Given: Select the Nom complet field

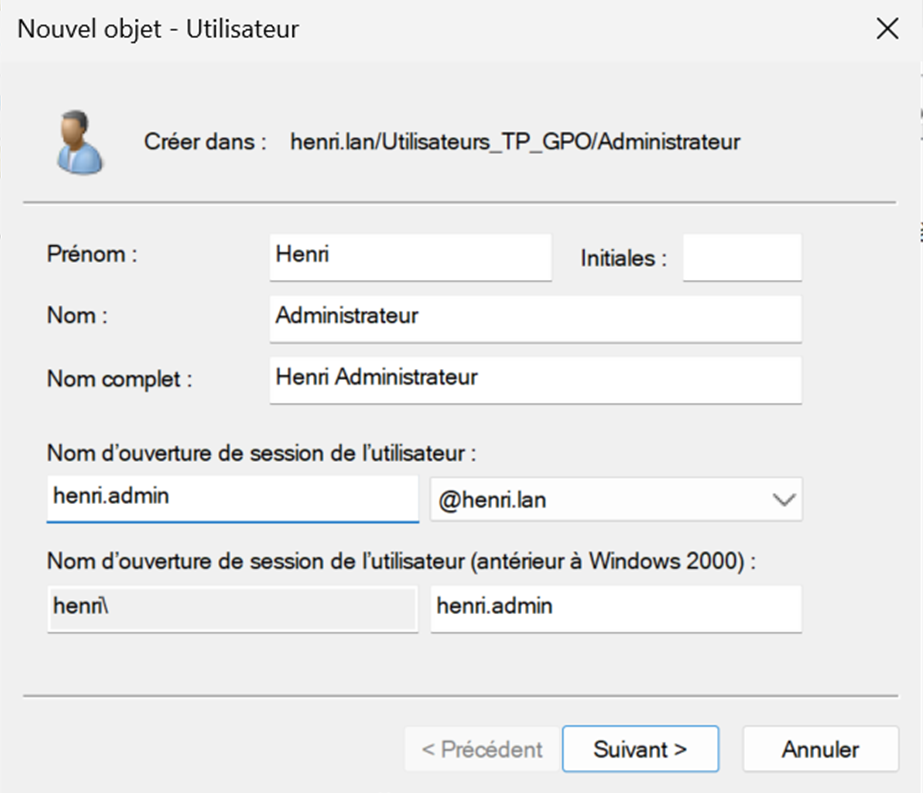Looking at the screenshot, I should [536, 380].
